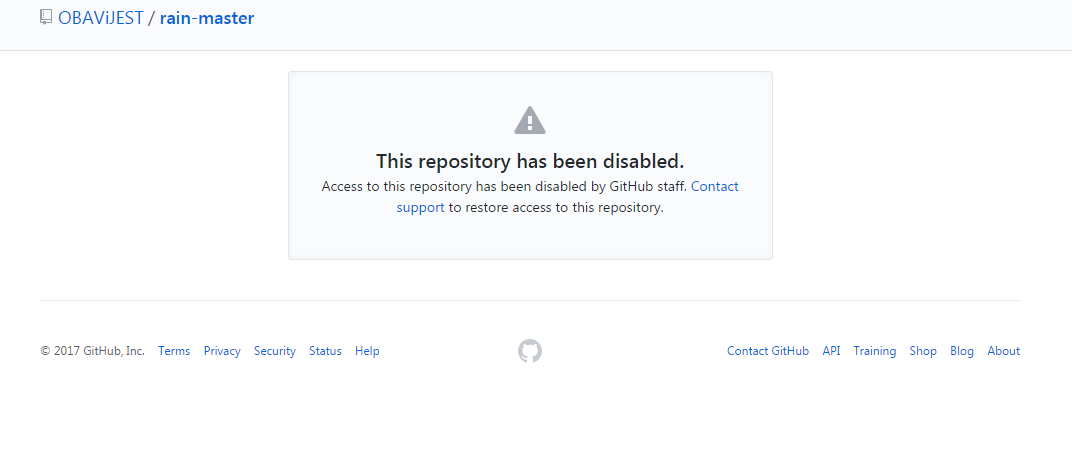Open the Blog footer link

(x=962, y=351)
